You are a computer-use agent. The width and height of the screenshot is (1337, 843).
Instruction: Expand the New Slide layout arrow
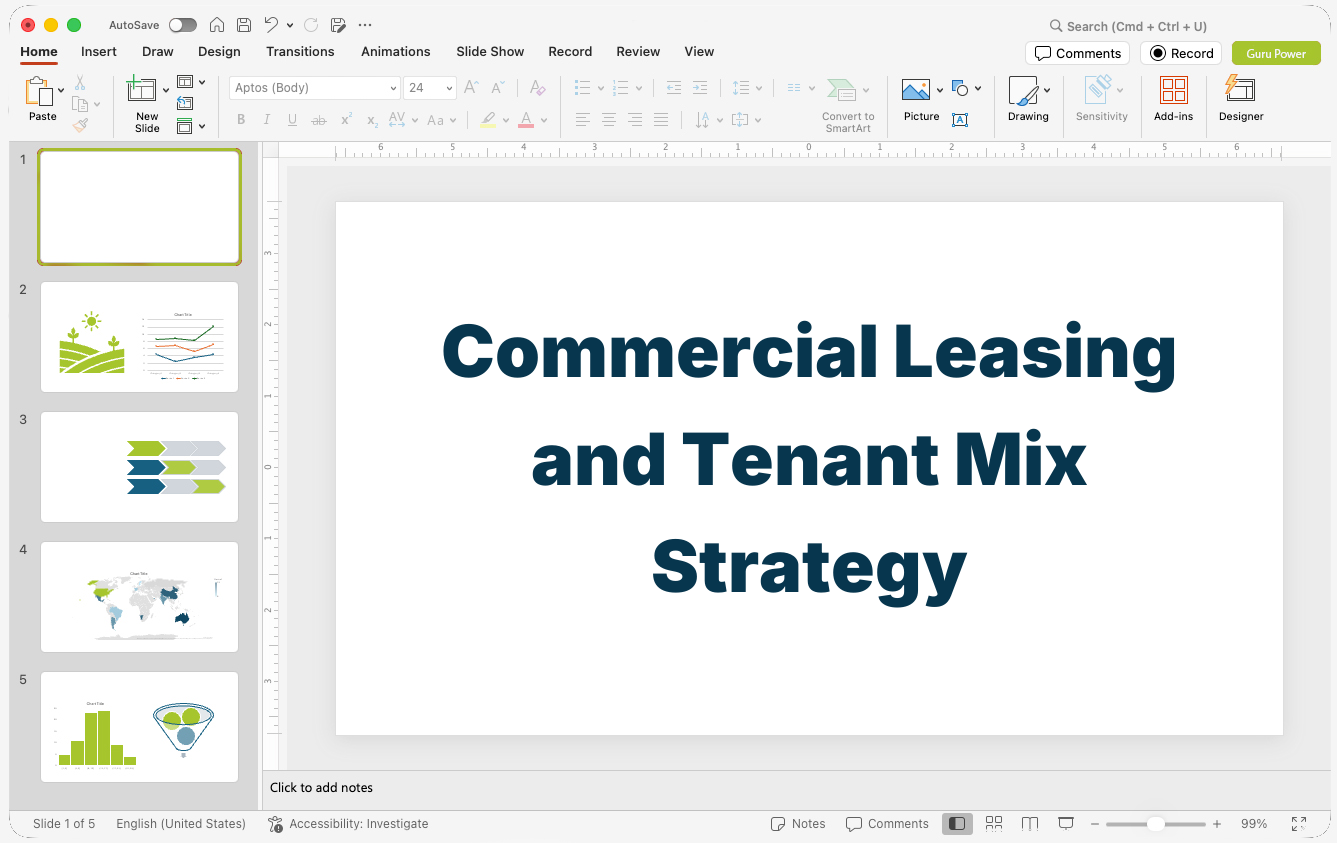(166, 90)
